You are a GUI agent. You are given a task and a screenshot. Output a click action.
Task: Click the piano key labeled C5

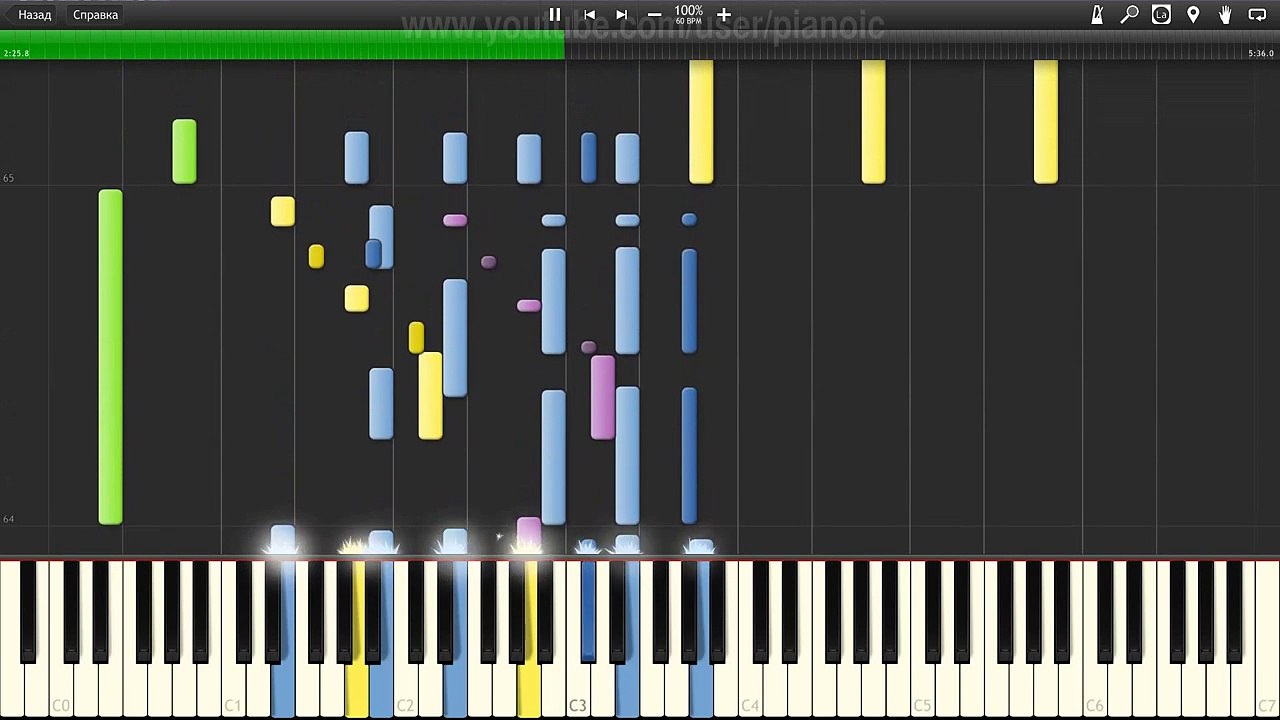[922, 690]
